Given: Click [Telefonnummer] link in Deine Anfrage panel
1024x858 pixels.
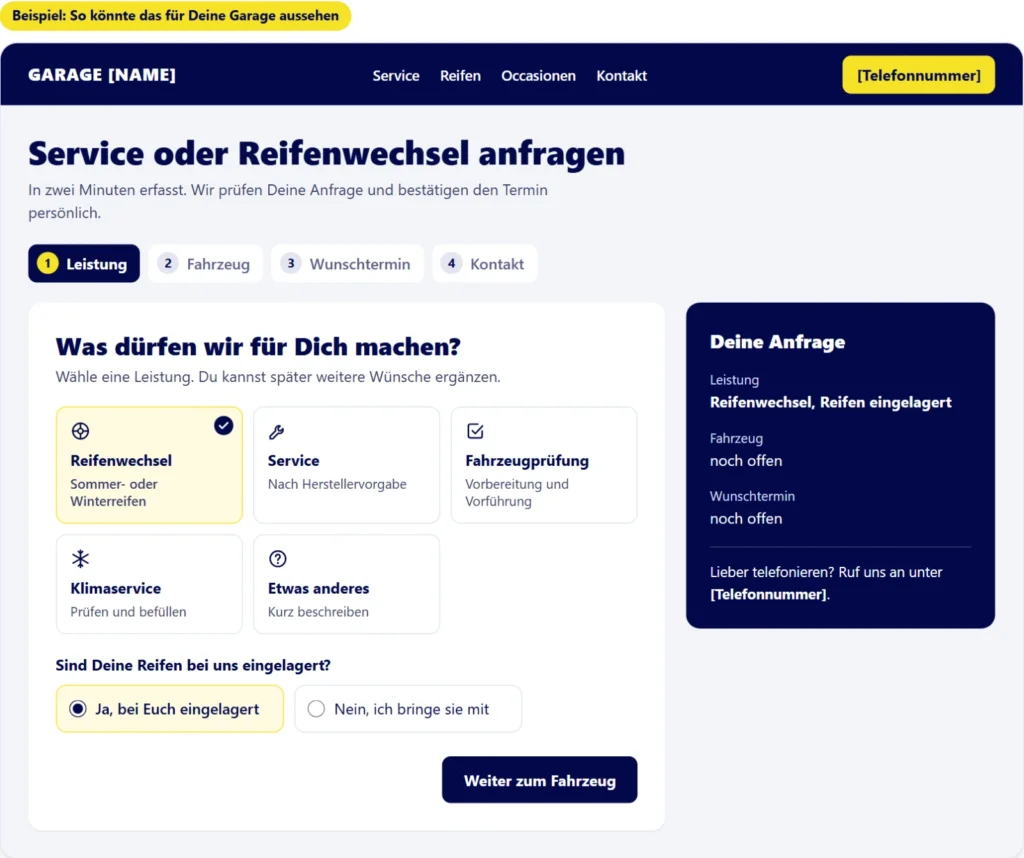Looking at the screenshot, I should [x=769, y=595].
